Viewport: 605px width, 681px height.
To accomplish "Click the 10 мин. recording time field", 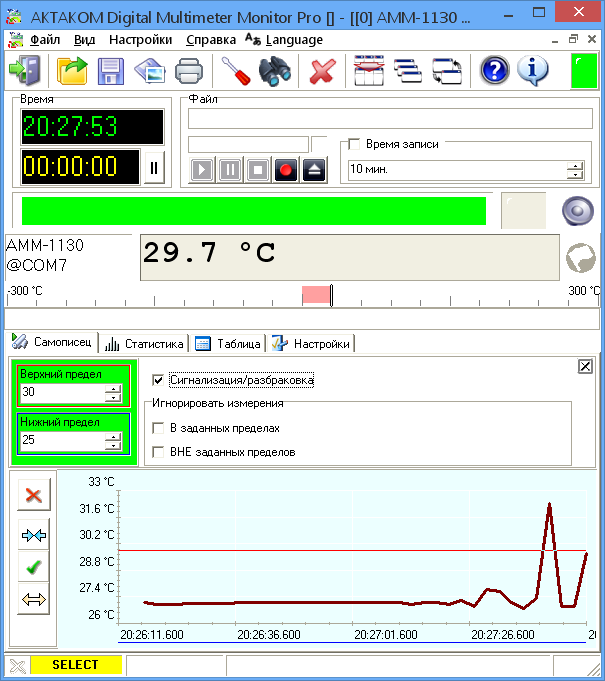I will [458, 169].
